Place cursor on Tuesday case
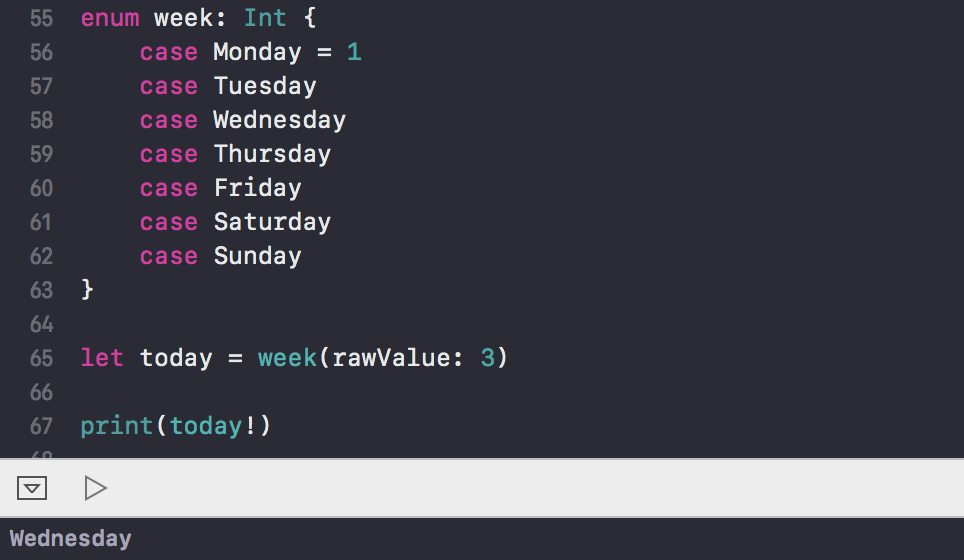 tap(265, 86)
